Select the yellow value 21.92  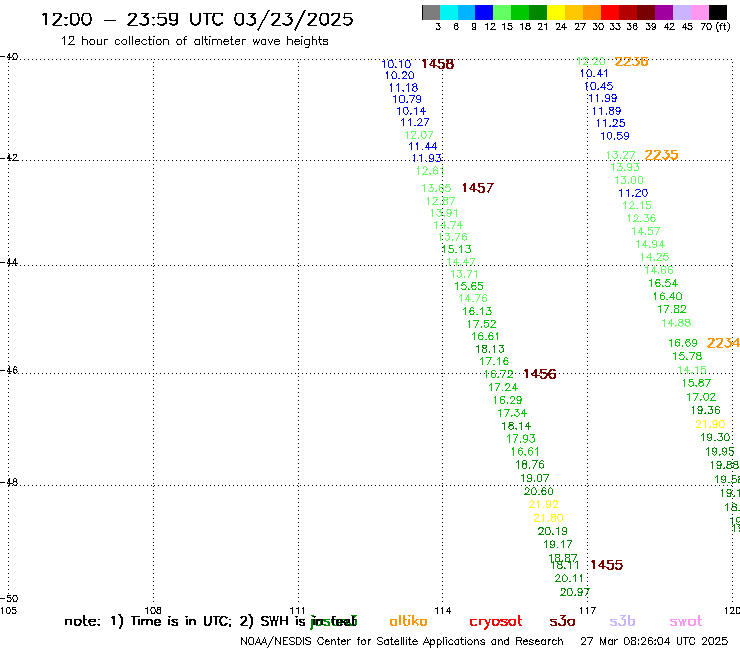pos(544,504)
